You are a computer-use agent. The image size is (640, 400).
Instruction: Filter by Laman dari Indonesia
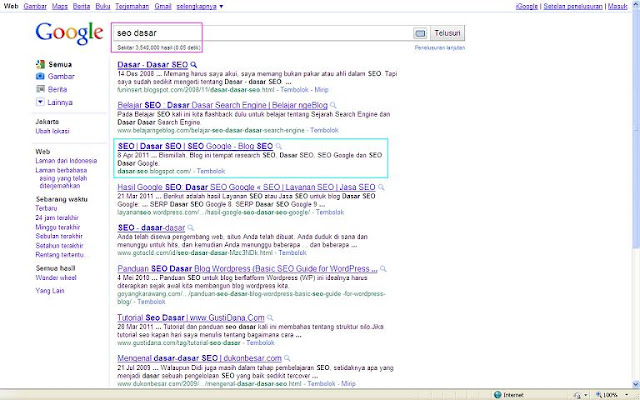(x=66, y=161)
